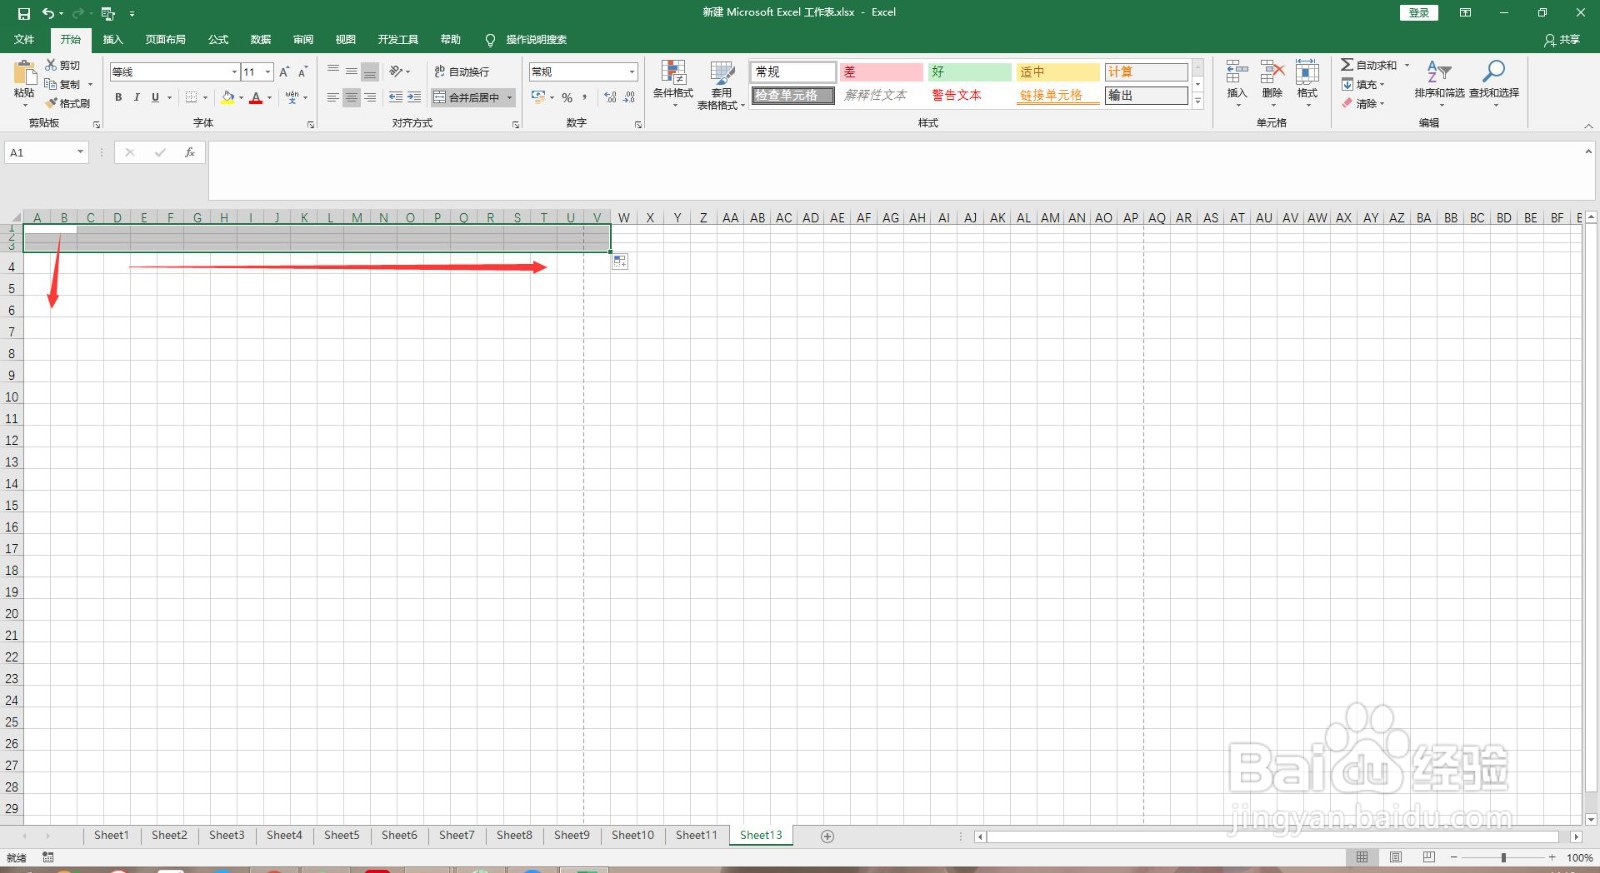The height and width of the screenshot is (873, 1600).
Task: Open 套用表格格式 table format
Action: pos(721,85)
